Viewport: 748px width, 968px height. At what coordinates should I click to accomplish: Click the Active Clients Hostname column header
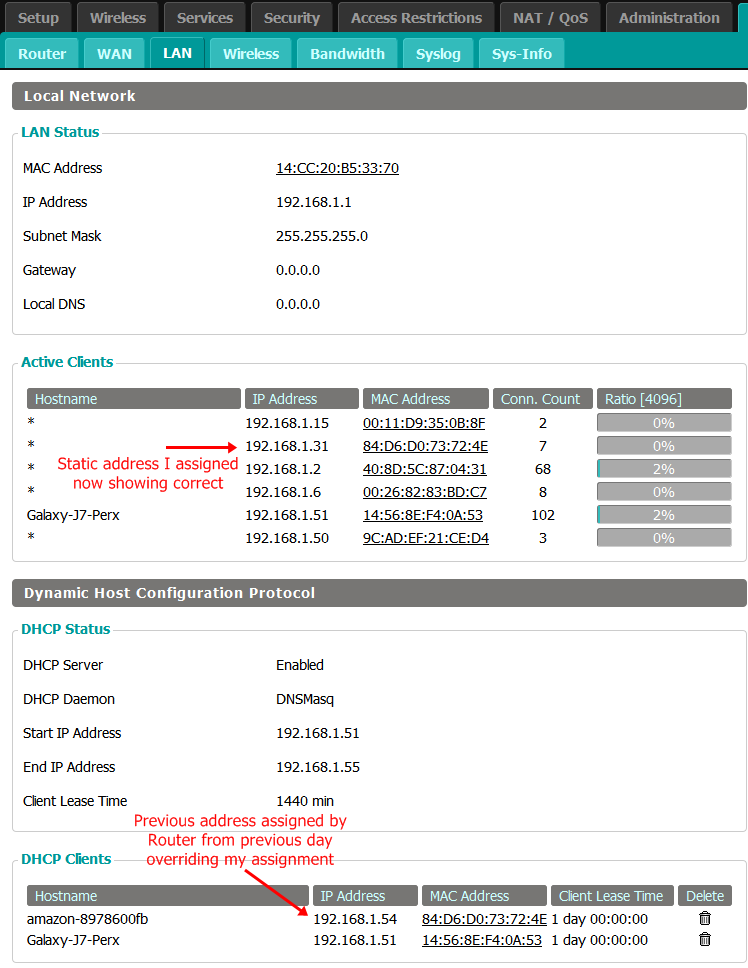[134, 399]
